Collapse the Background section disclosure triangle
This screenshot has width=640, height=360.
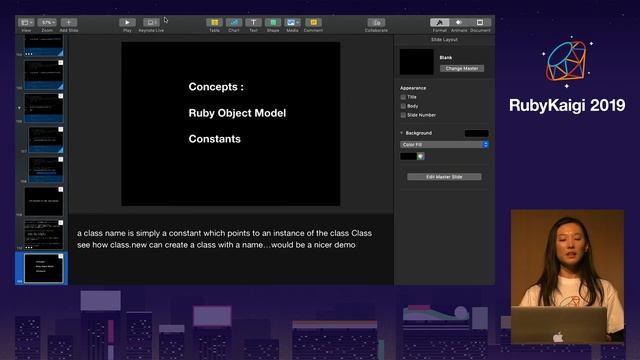[402, 133]
